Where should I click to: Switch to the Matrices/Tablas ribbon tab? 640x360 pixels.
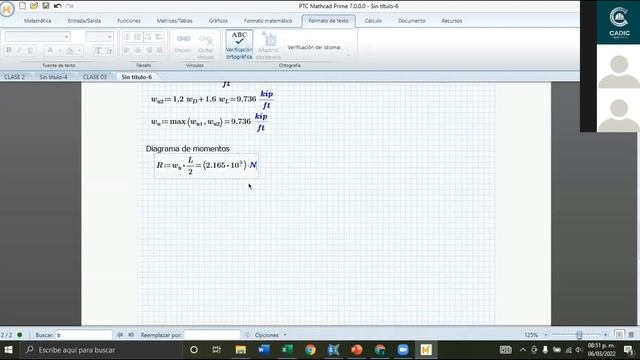[x=175, y=21]
